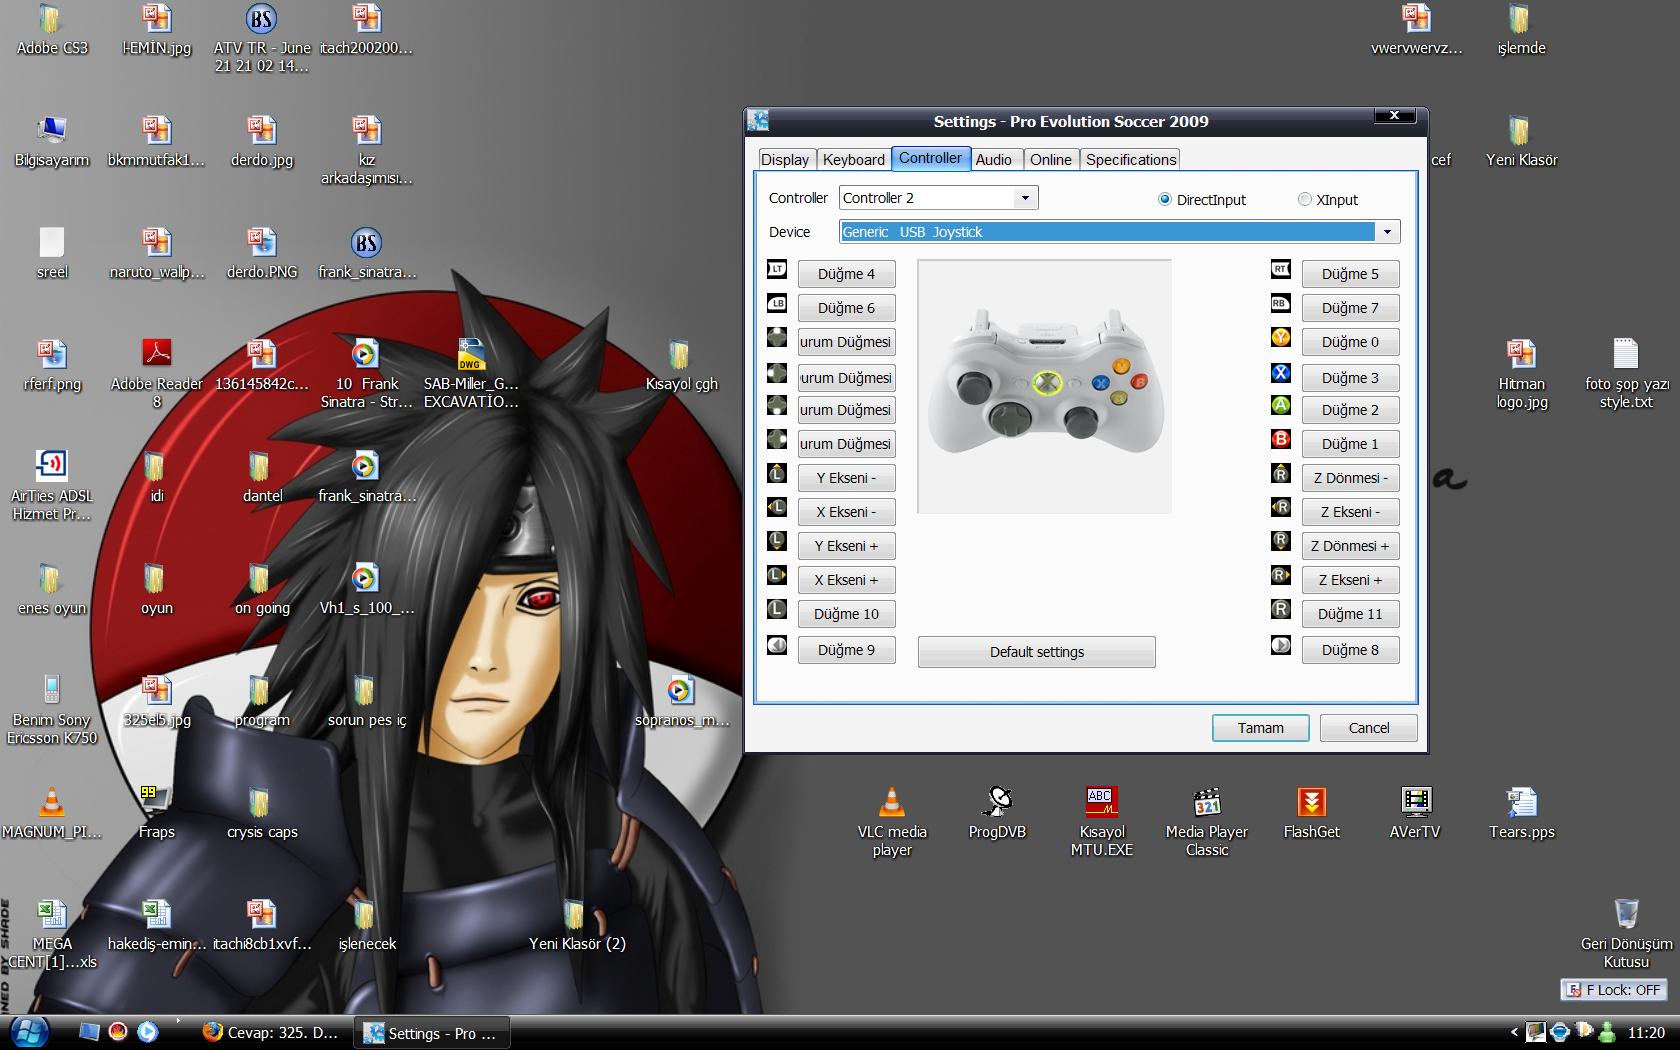The width and height of the screenshot is (1680, 1050).
Task: Select the SAB-Miller DWG desktop file
Action: click(471, 373)
